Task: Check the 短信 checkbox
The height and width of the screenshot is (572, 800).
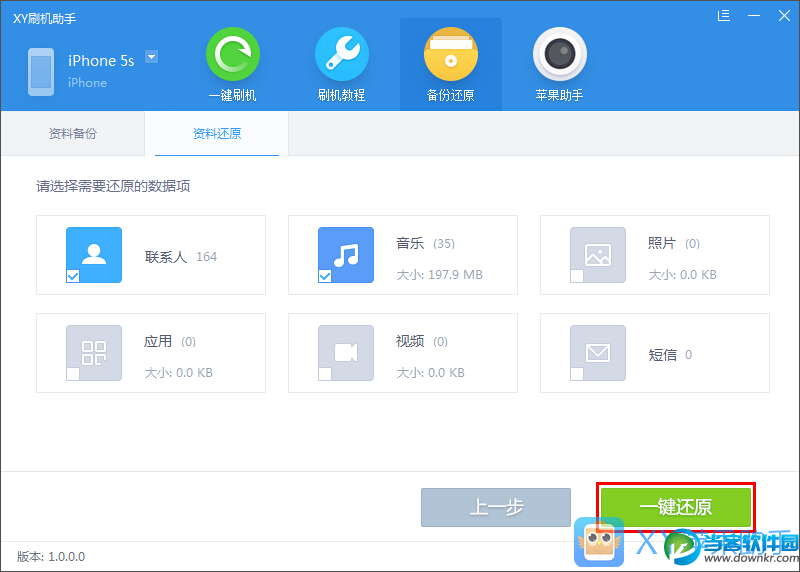Action: point(577,374)
